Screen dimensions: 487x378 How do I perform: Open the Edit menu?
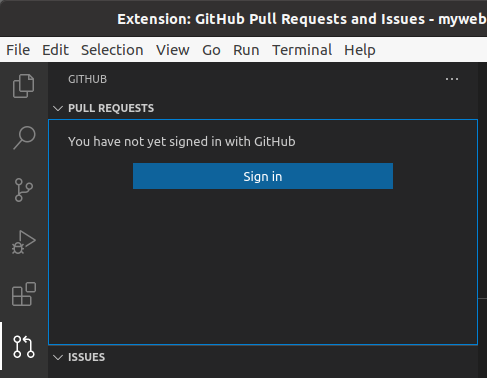[x=55, y=50]
